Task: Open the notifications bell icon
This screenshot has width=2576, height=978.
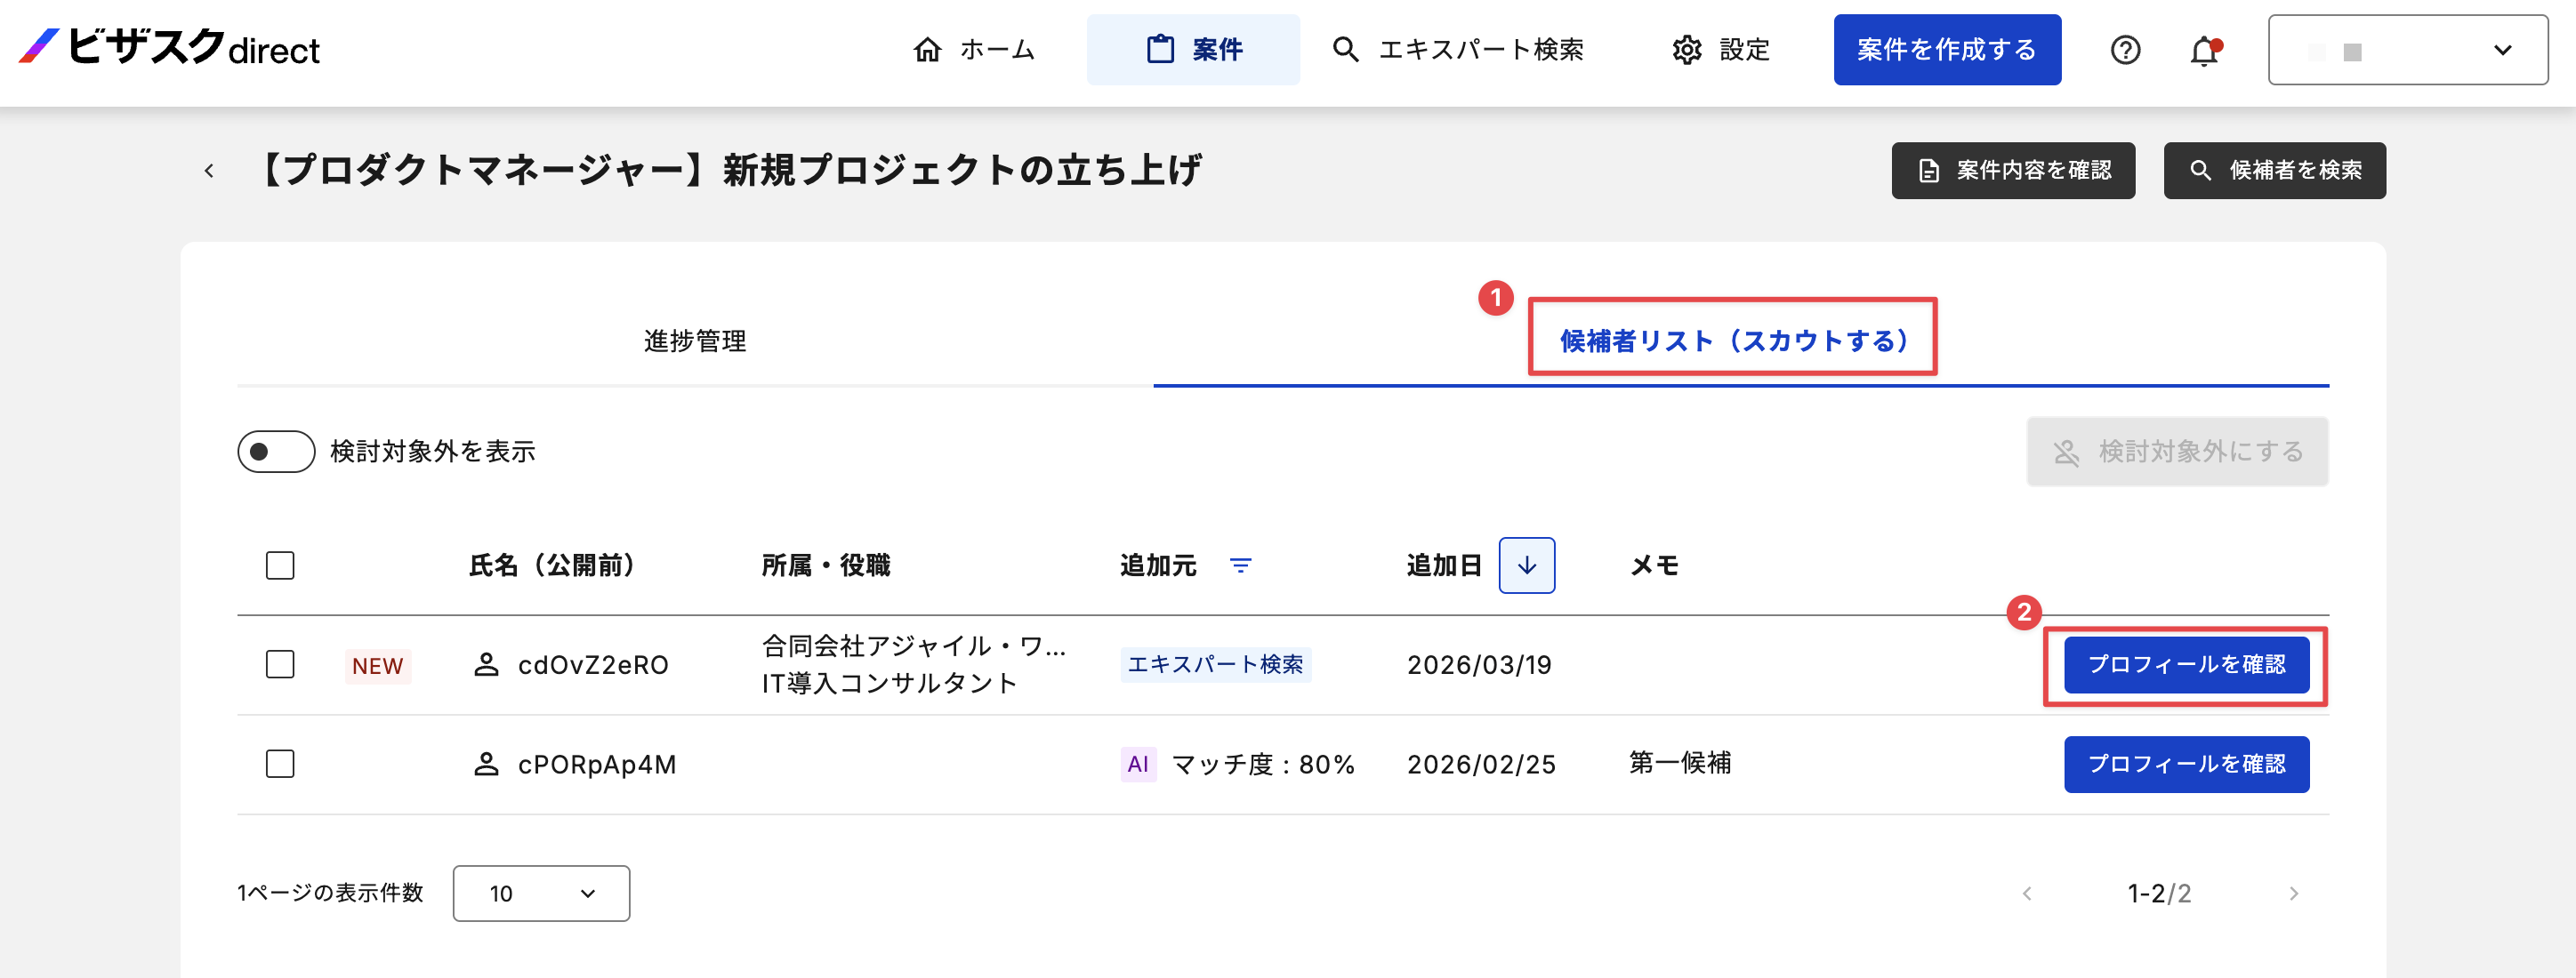Action: tap(2204, 50)
